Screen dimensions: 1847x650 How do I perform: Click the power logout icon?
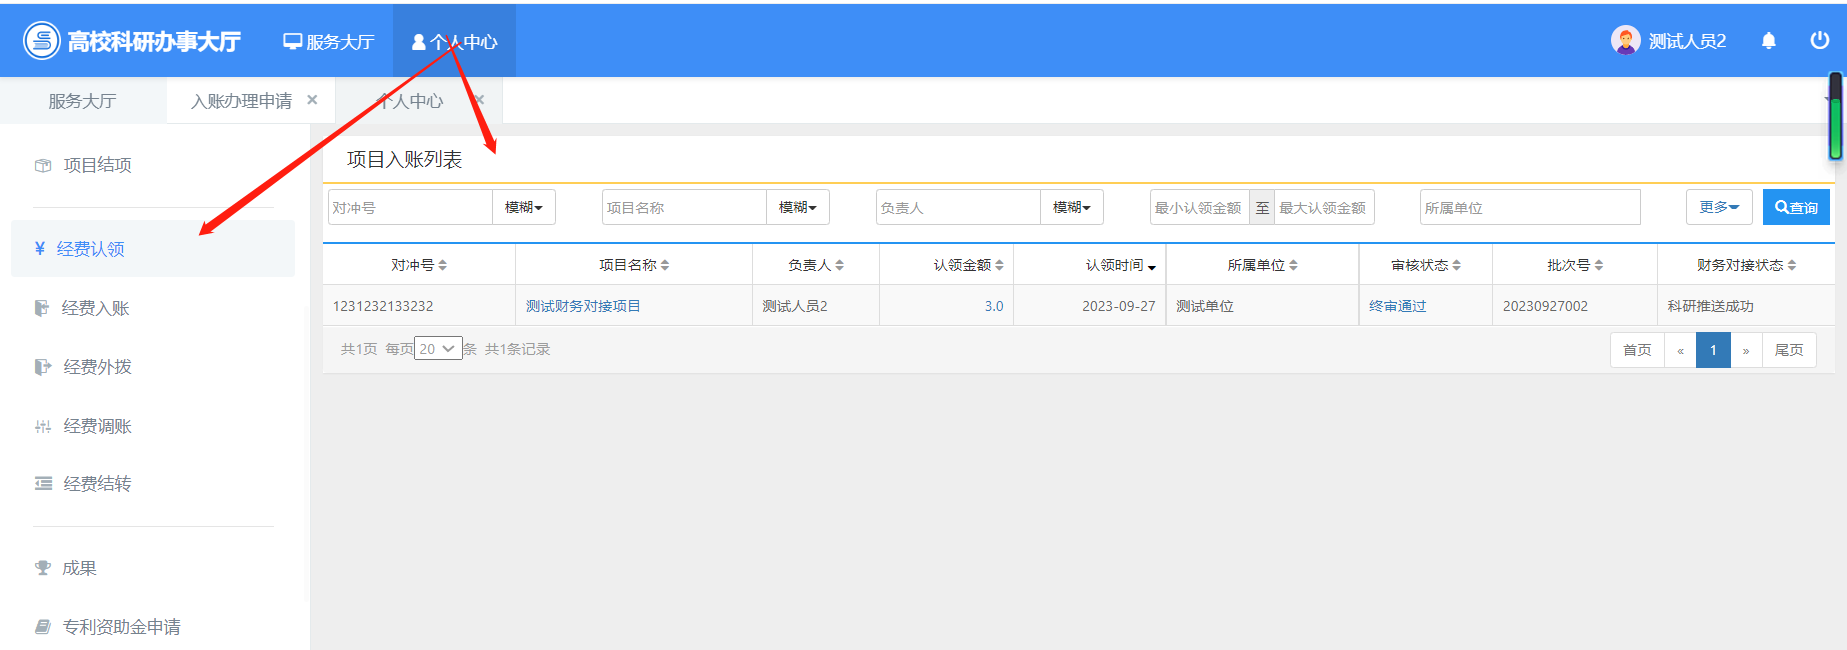(x=1819, y=40)
